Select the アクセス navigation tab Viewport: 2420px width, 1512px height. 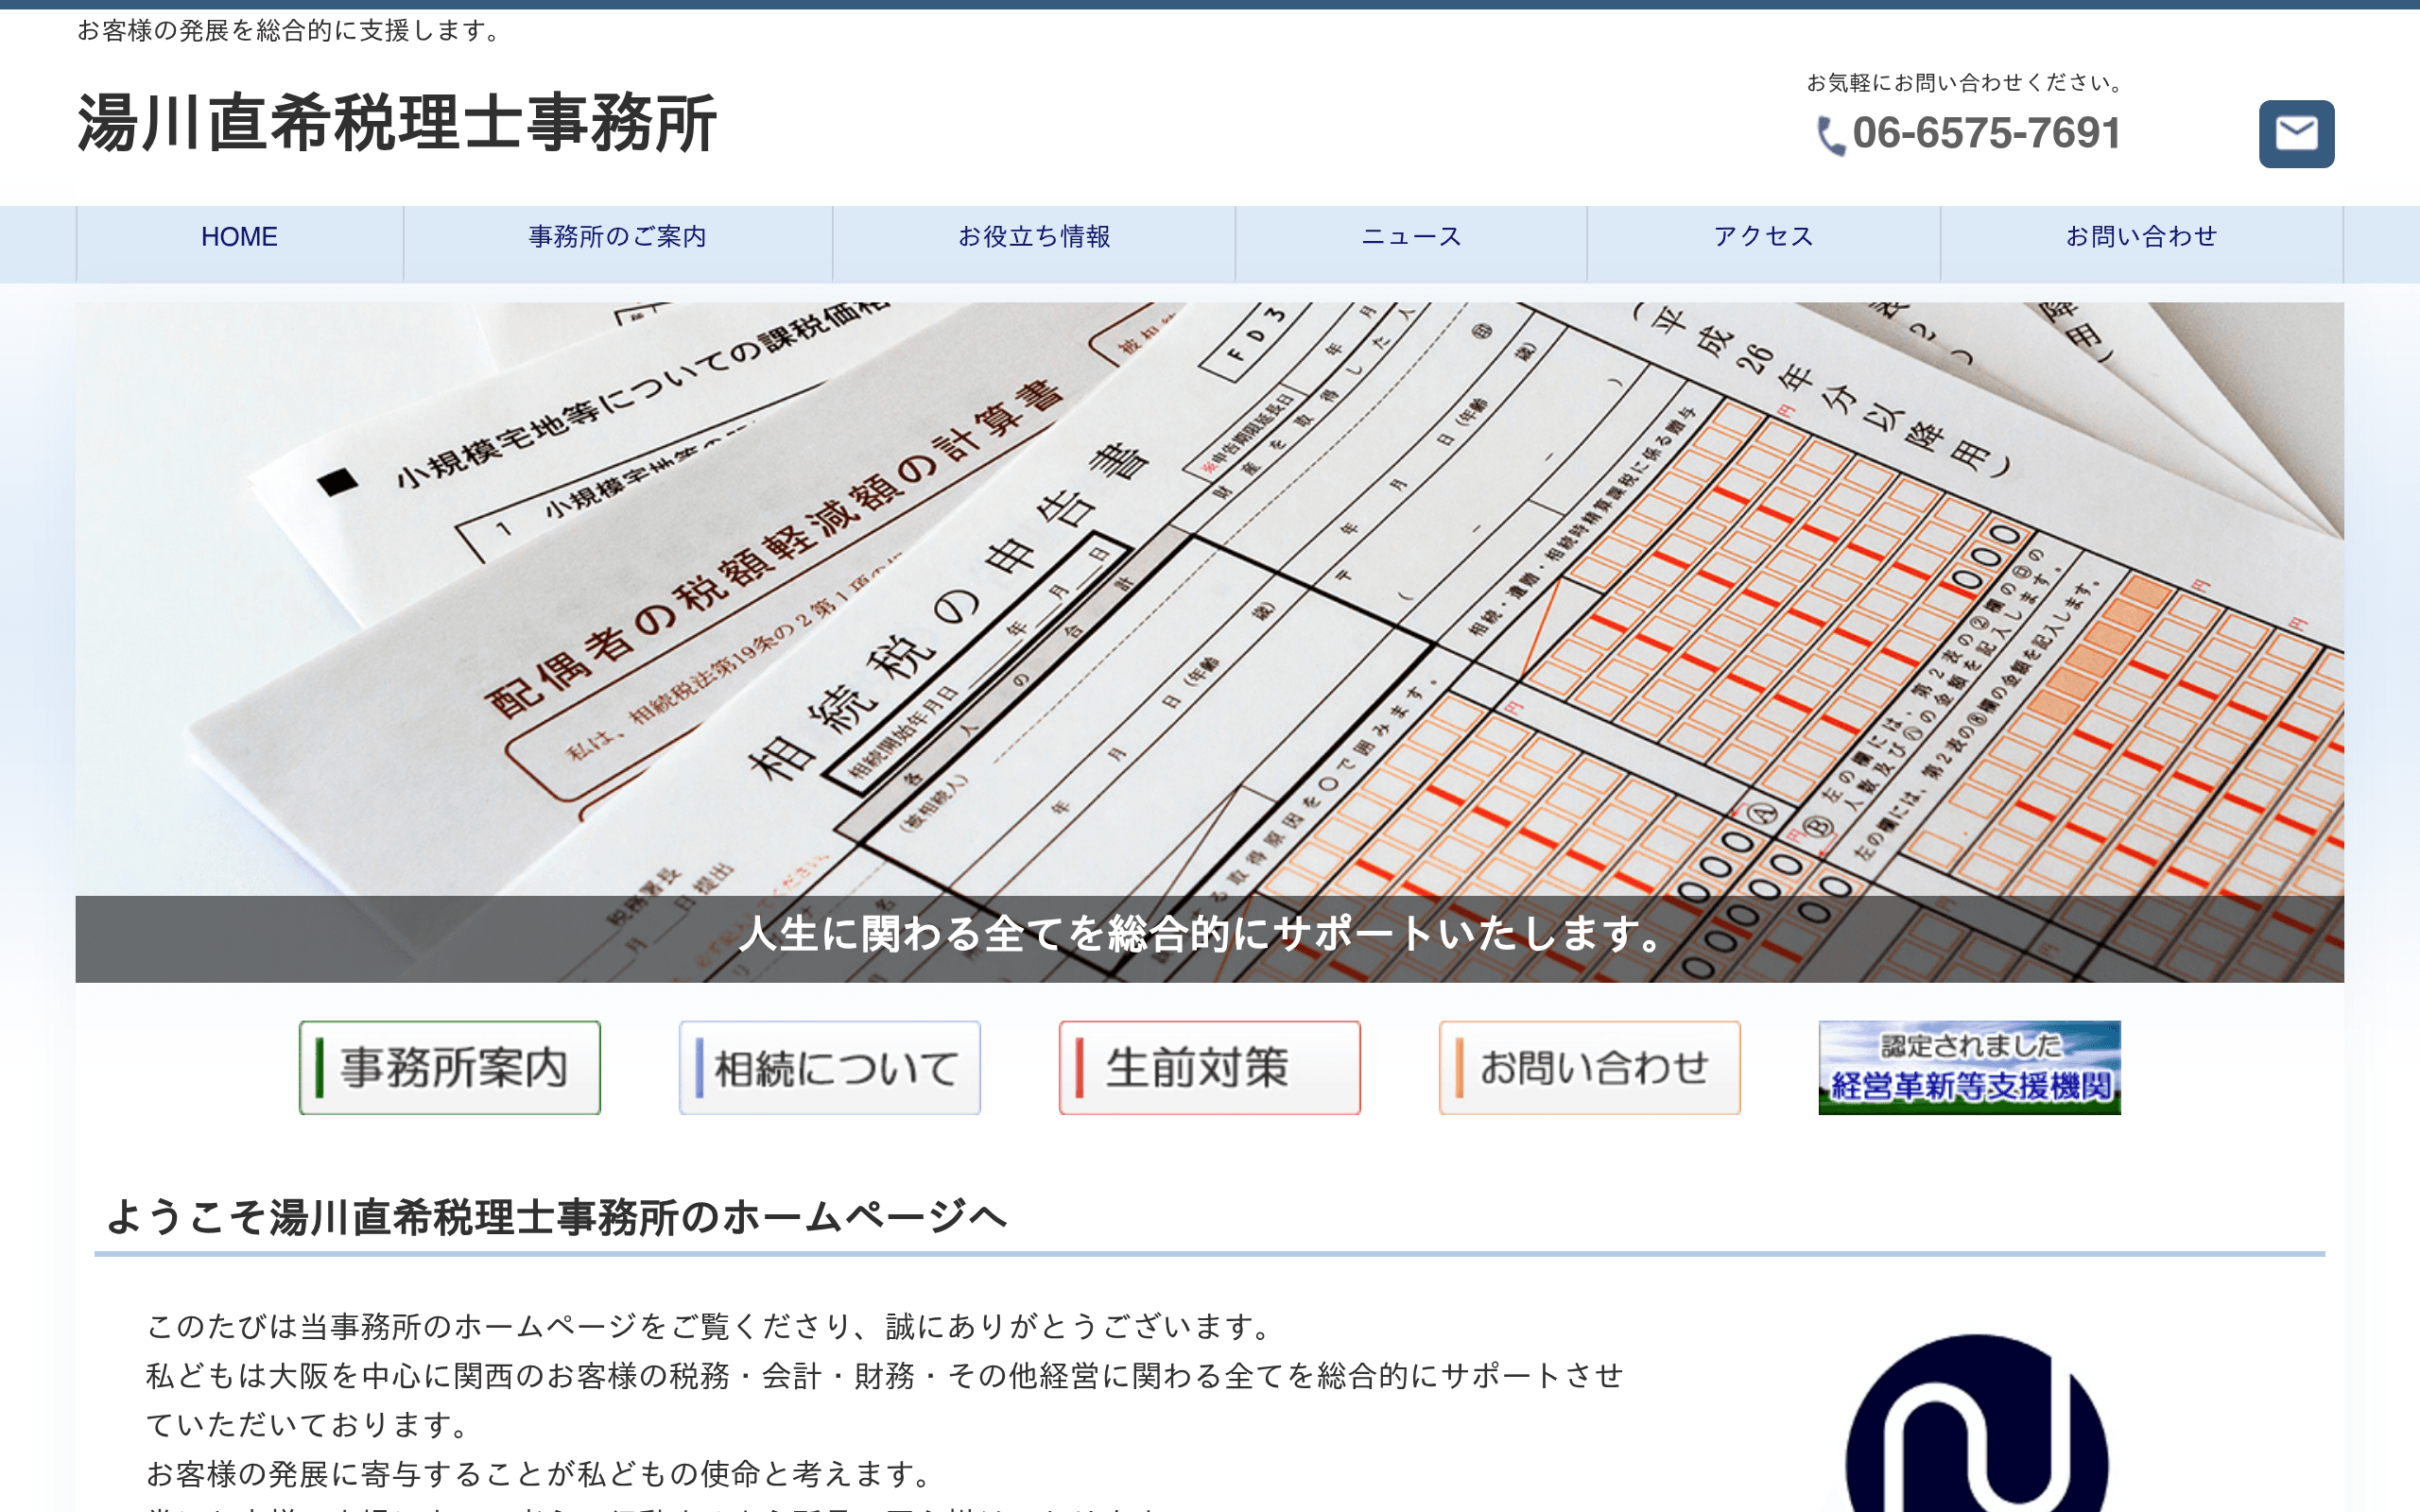(1762, 237)
